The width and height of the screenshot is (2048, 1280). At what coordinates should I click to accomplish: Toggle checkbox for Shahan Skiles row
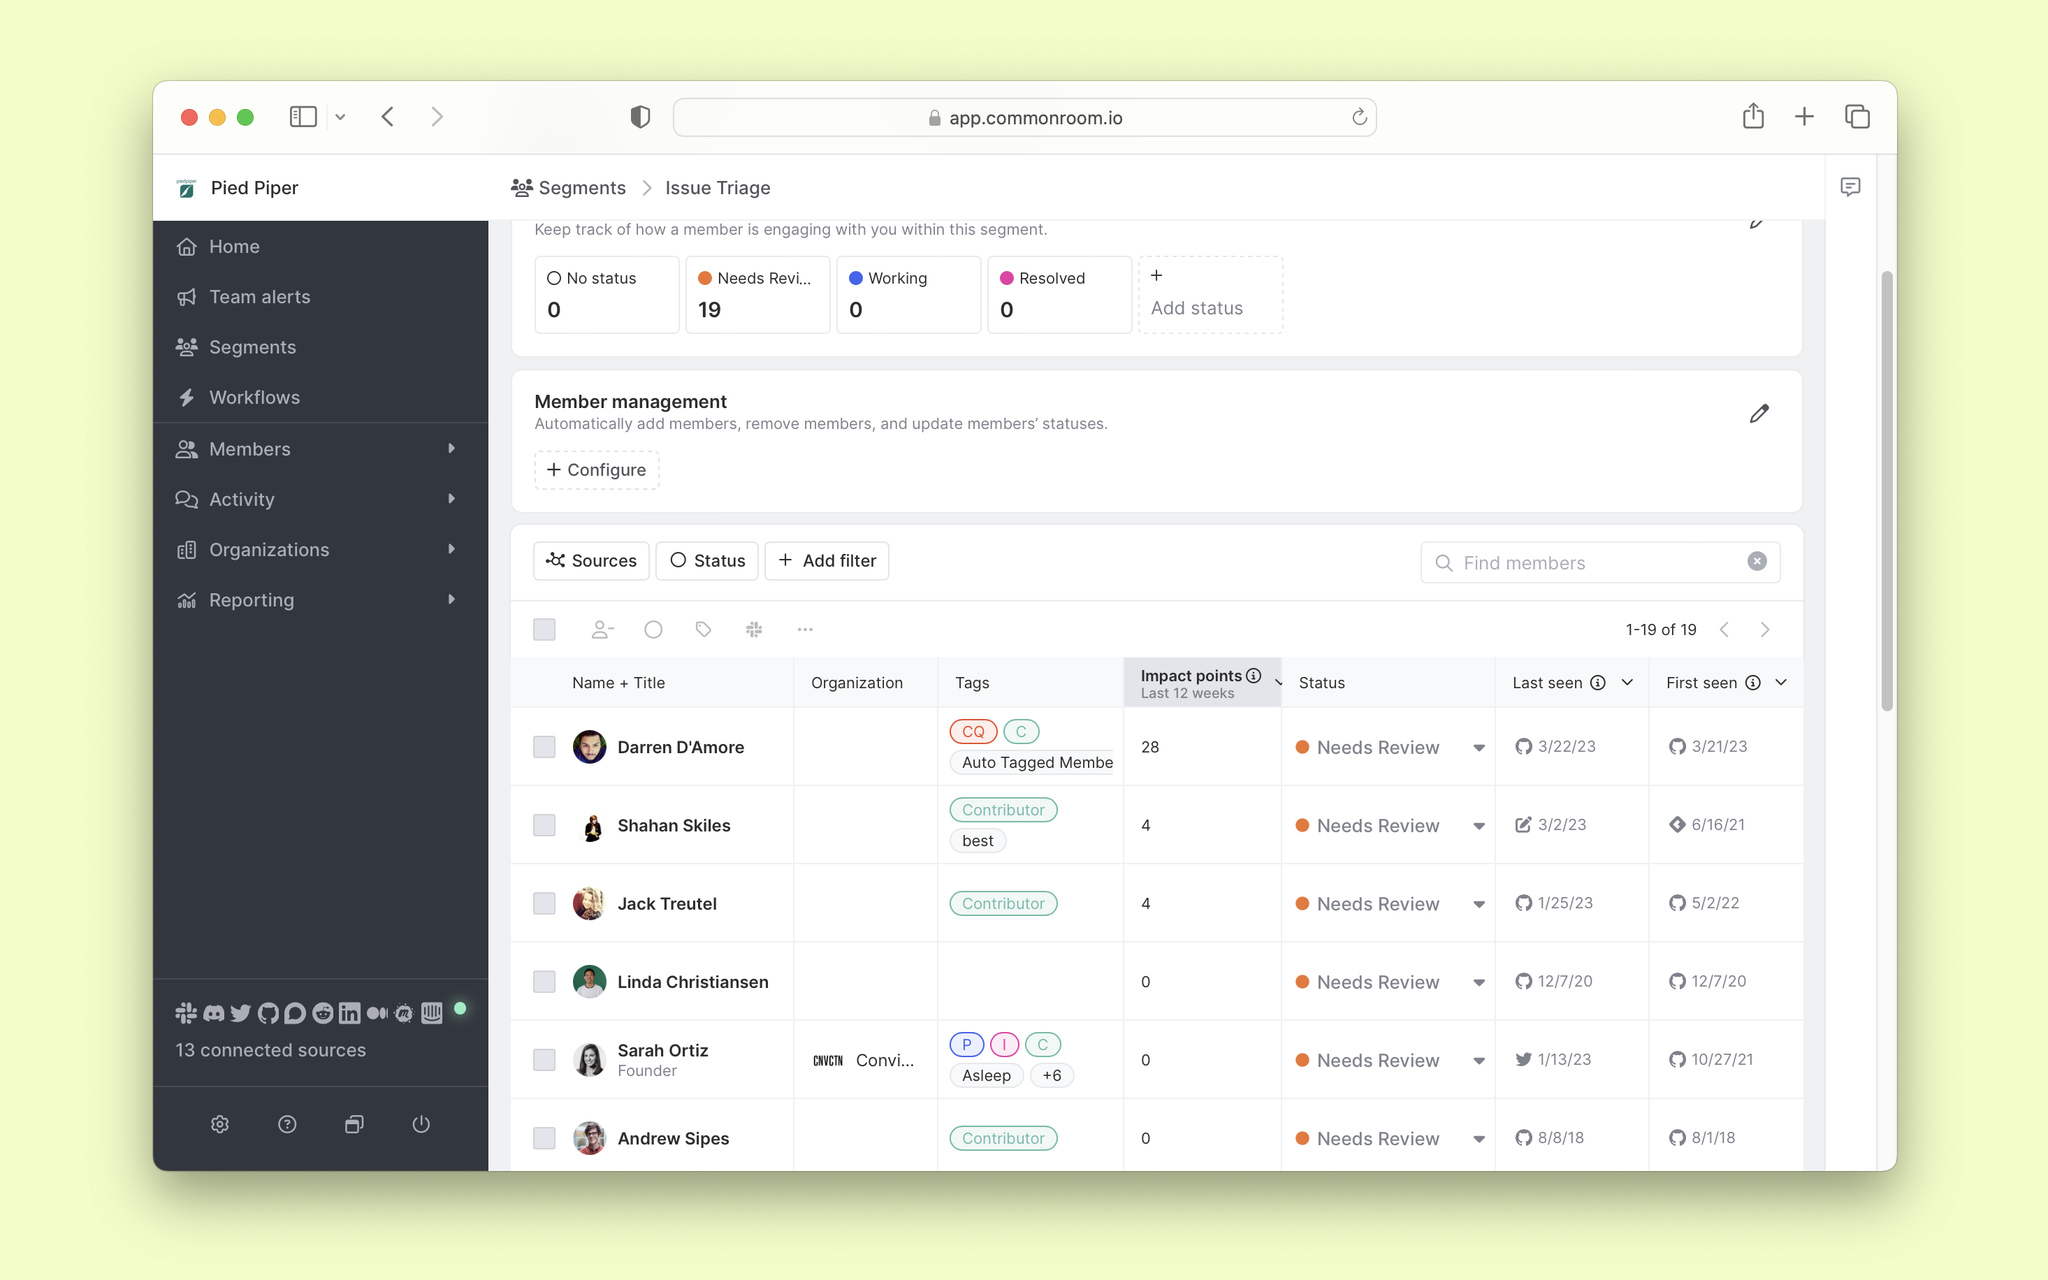[544, 824]
